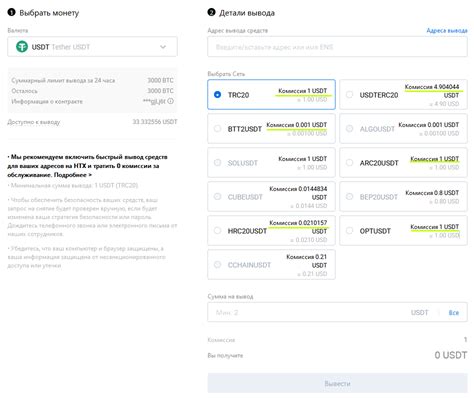
Task: Click the 'Комиссия 0.21' fee text
Action: pos(306,257)
